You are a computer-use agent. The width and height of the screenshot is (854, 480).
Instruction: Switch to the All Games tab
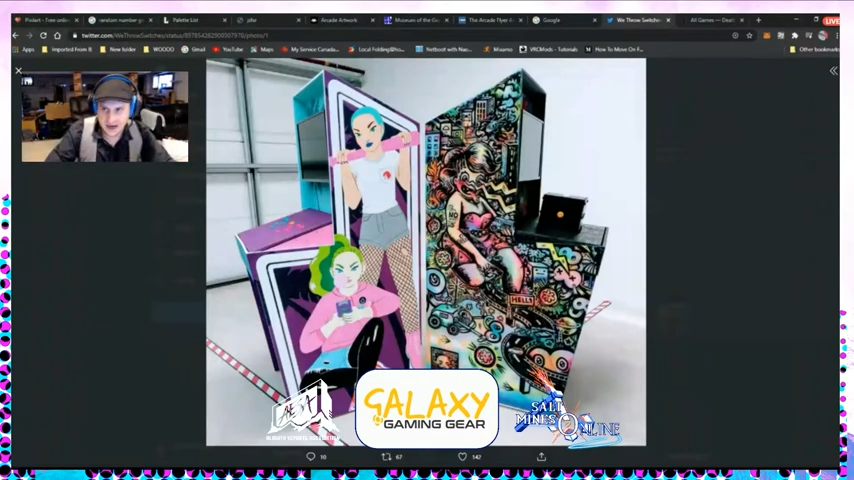712,20
